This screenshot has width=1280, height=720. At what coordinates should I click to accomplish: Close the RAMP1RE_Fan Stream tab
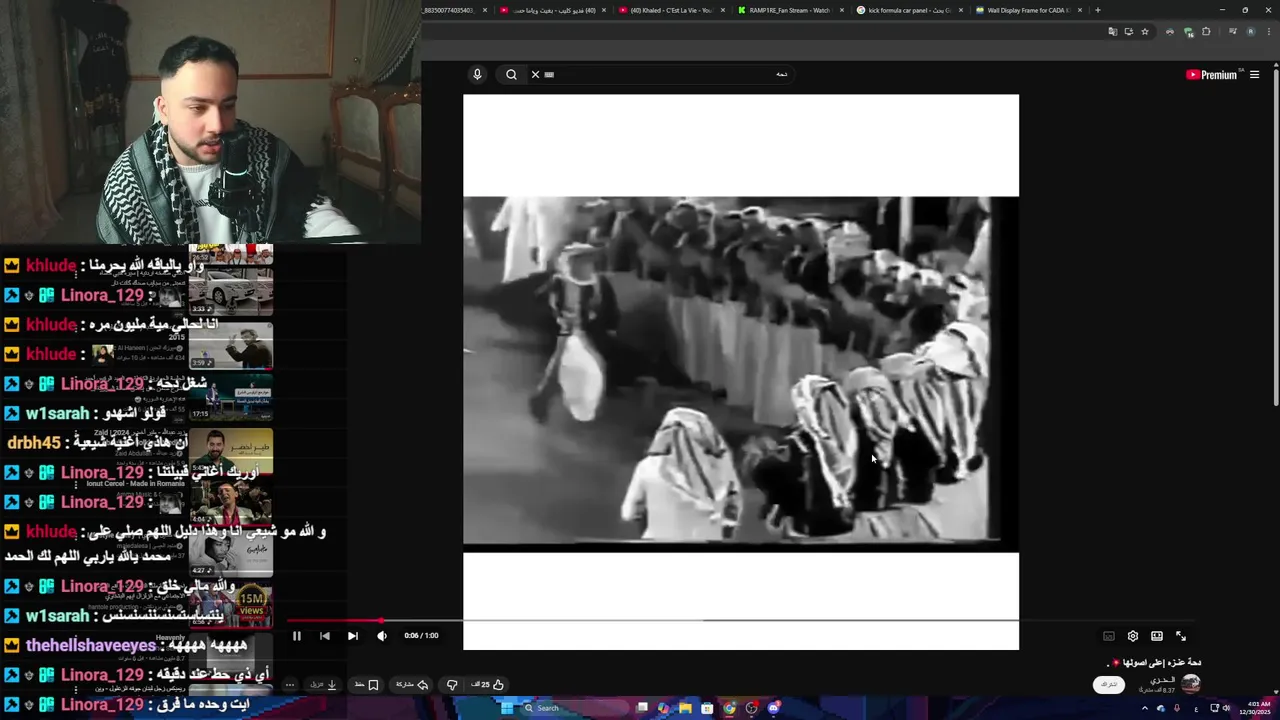pyautogui.click(x=842, y=10)
